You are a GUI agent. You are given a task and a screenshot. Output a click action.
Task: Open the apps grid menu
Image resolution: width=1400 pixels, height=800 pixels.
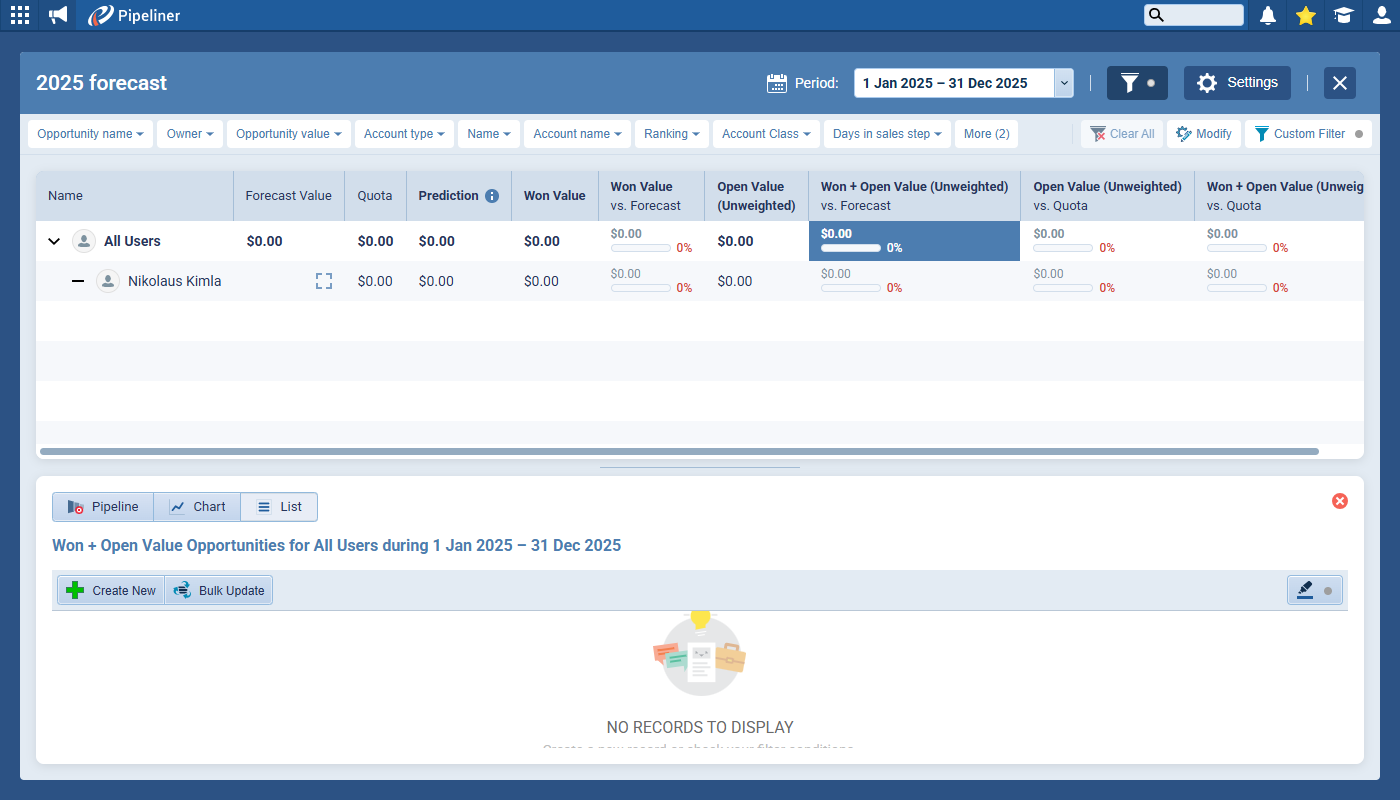pos(20,15)
